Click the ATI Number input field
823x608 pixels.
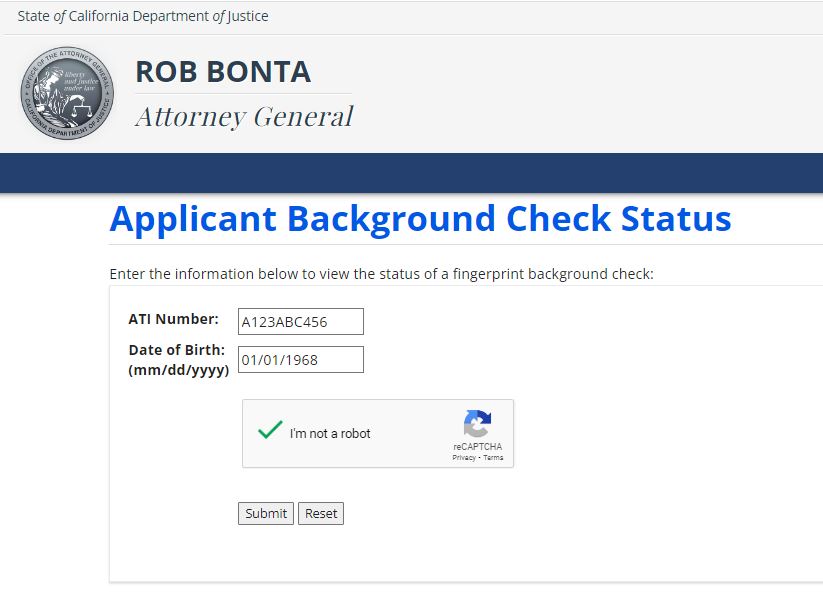click(x=300, y=322)
